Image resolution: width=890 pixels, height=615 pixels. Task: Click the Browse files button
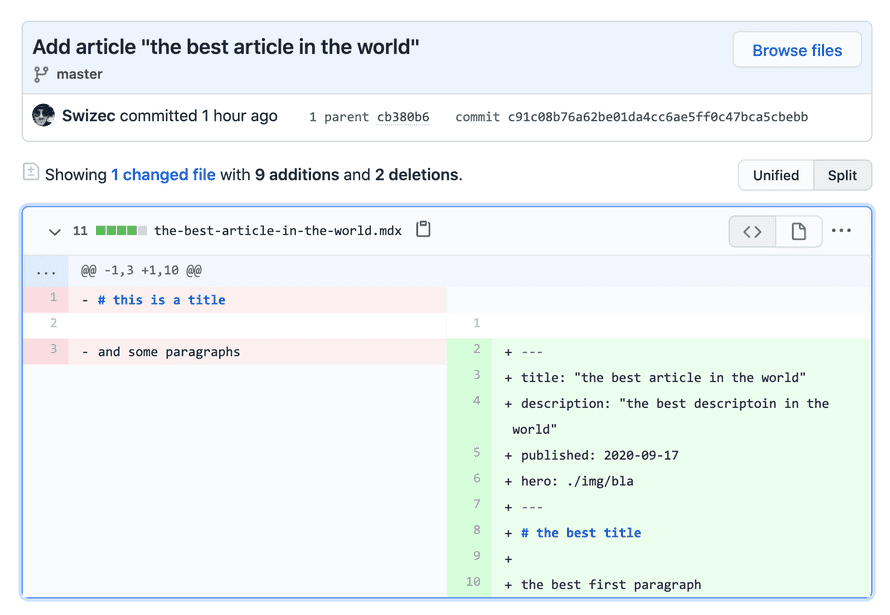click(x=797, y=50)
